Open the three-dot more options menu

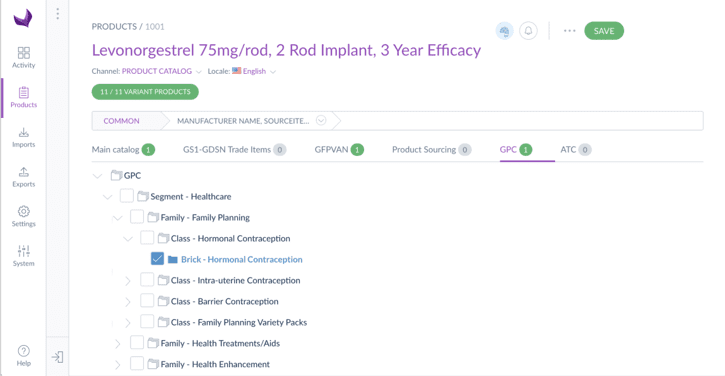click(x=569, y=31)
